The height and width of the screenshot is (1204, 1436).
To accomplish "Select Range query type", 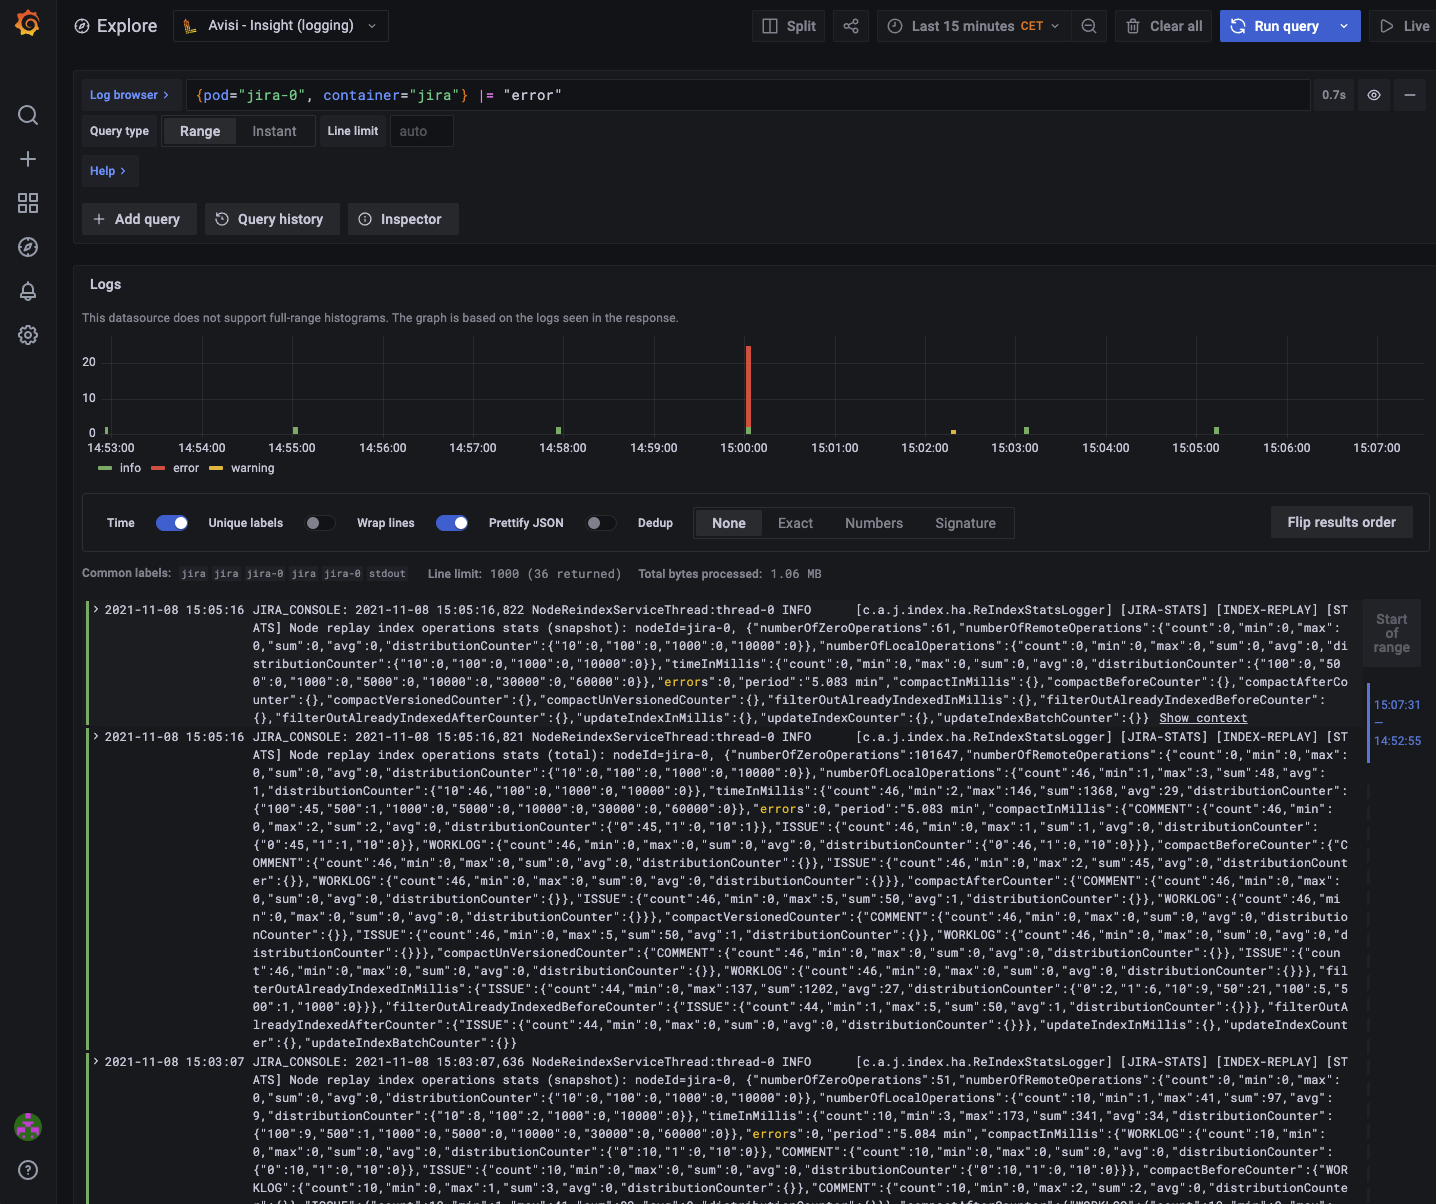I will tap(200, 131).
